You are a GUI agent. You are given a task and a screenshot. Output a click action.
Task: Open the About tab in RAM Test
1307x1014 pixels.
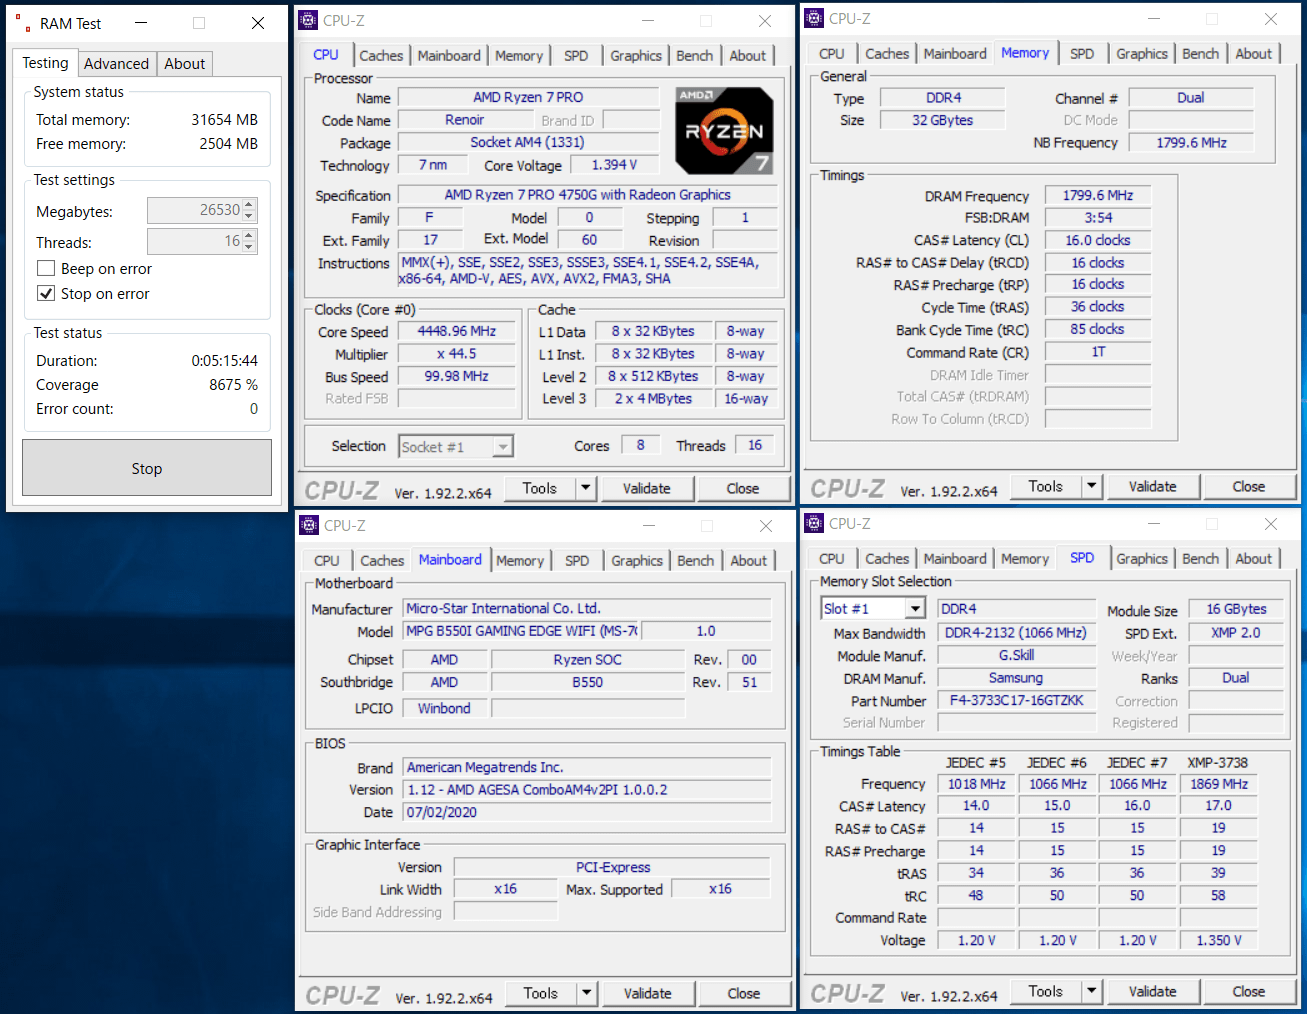tap(184, 63)
